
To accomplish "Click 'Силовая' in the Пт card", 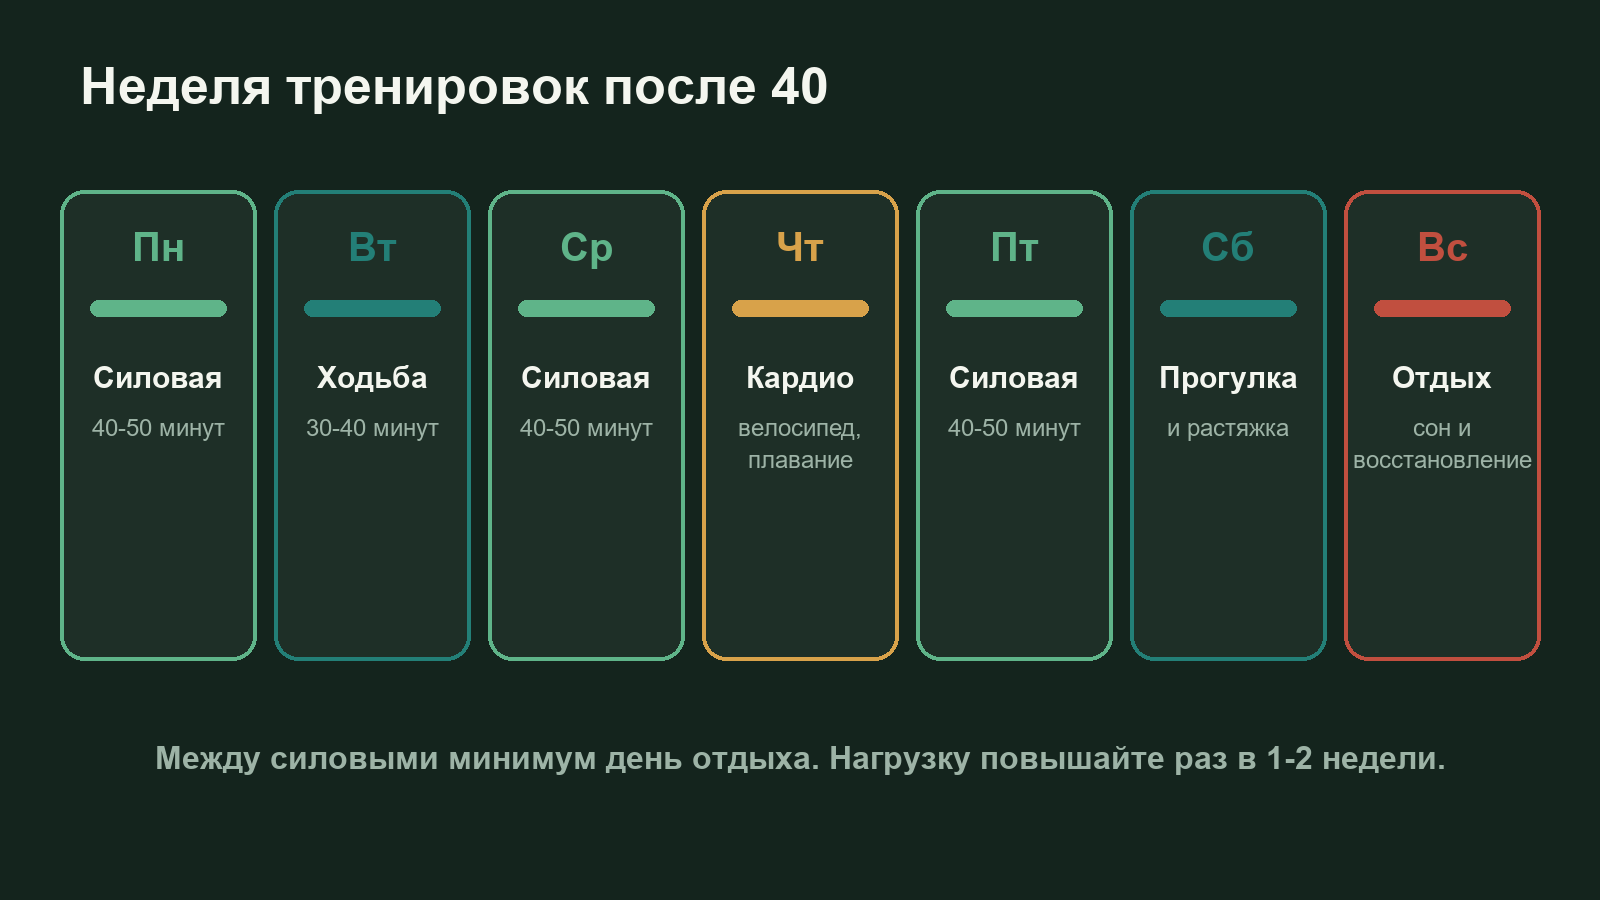I will (x=1014, y=378).
